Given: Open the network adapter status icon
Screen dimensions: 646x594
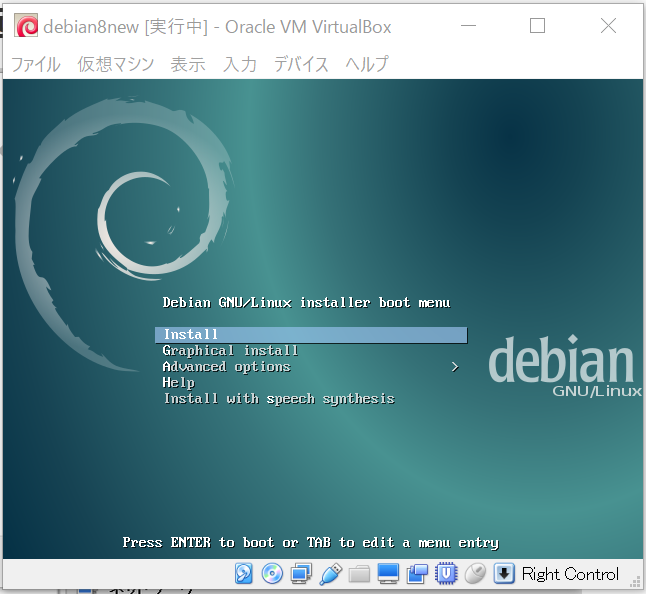Looking at the screenshot, I should tap(301, 574).
